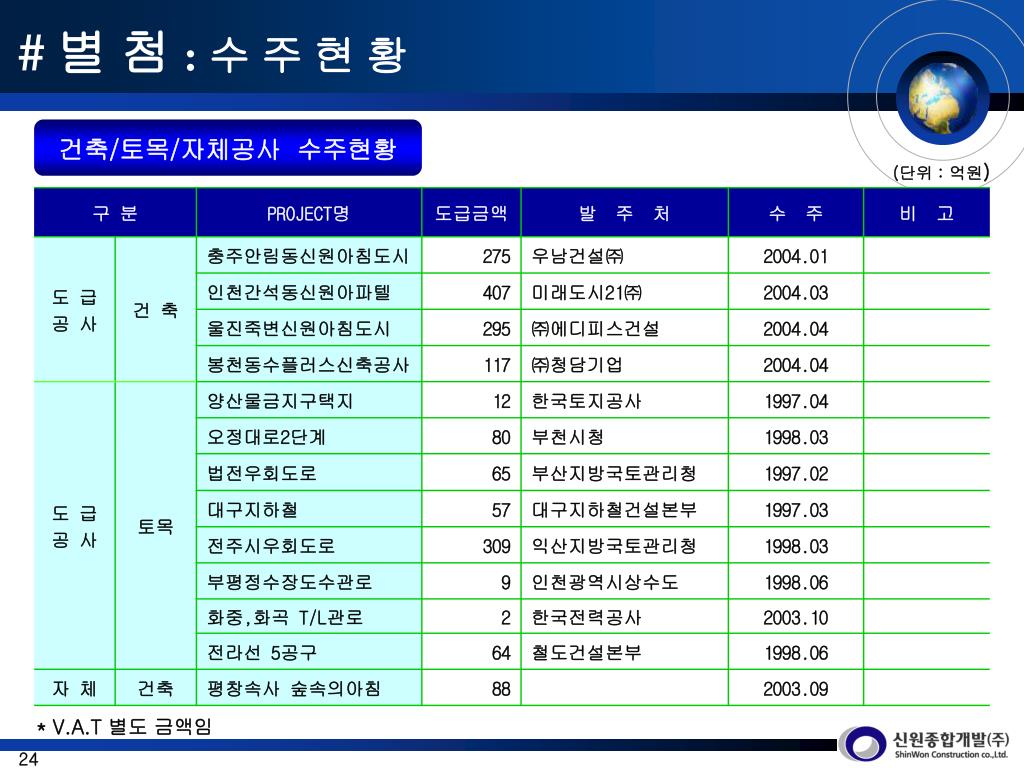Select the '양산물금지구택지' project cell
The height and width of the screenshot is (768, 1024).
click(309, 400)
